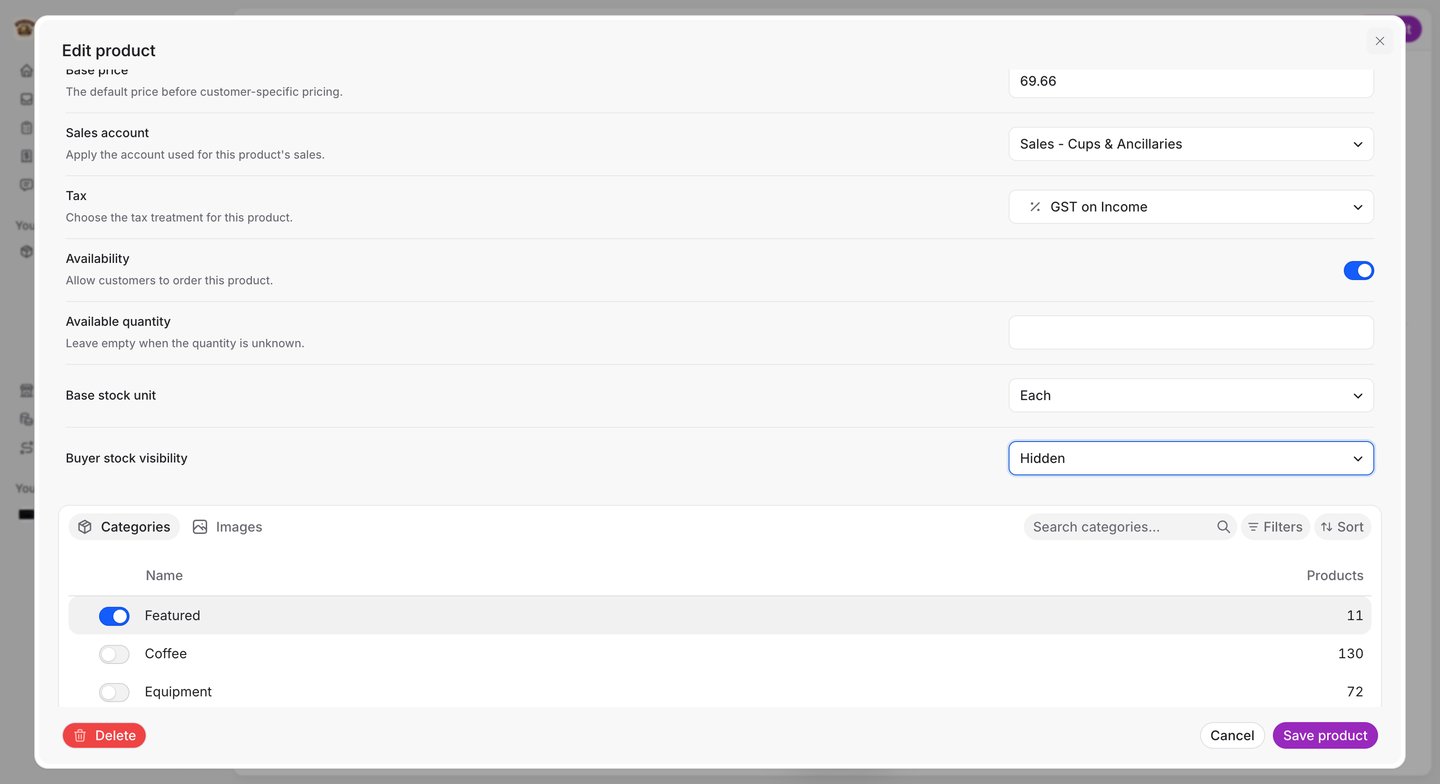Disable the Featured category toggle
The height and width of the screenshot is (784, 1440).
pos(114,616)
